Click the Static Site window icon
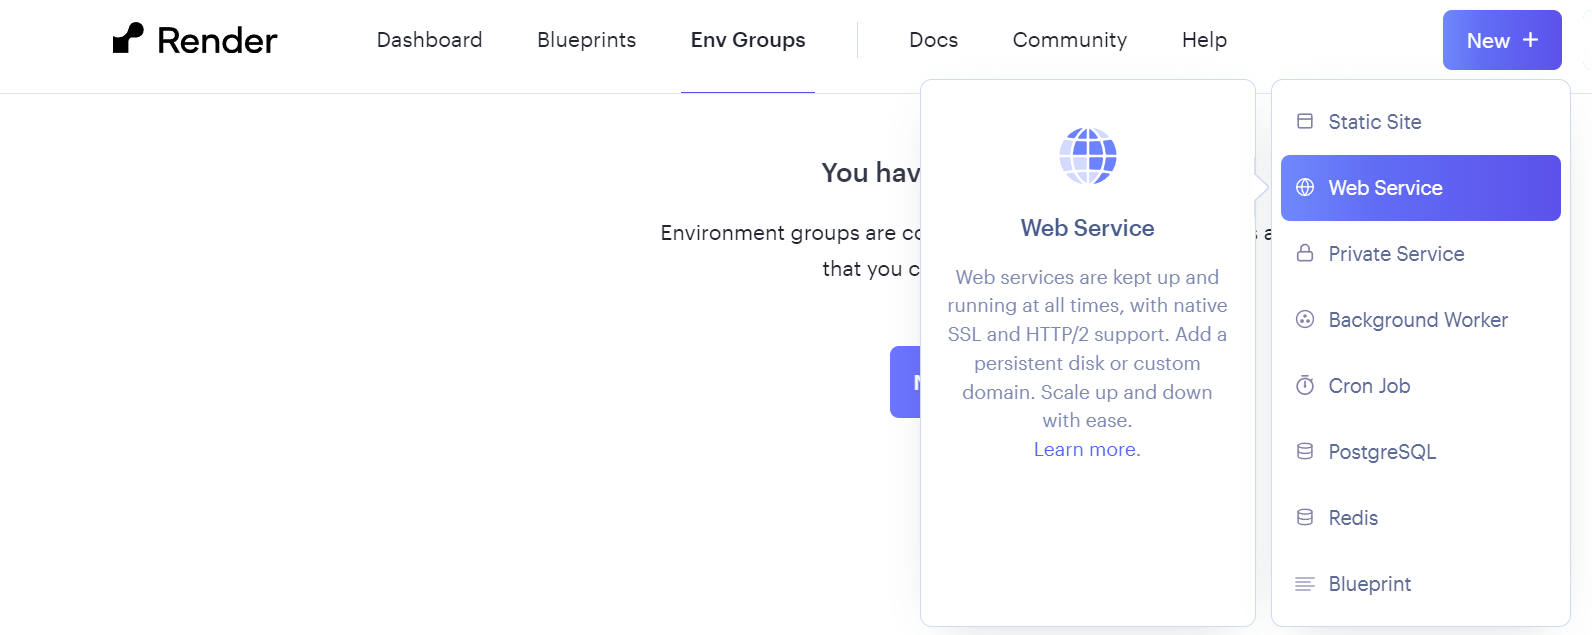1592x635 pixels. point(1305,122)
